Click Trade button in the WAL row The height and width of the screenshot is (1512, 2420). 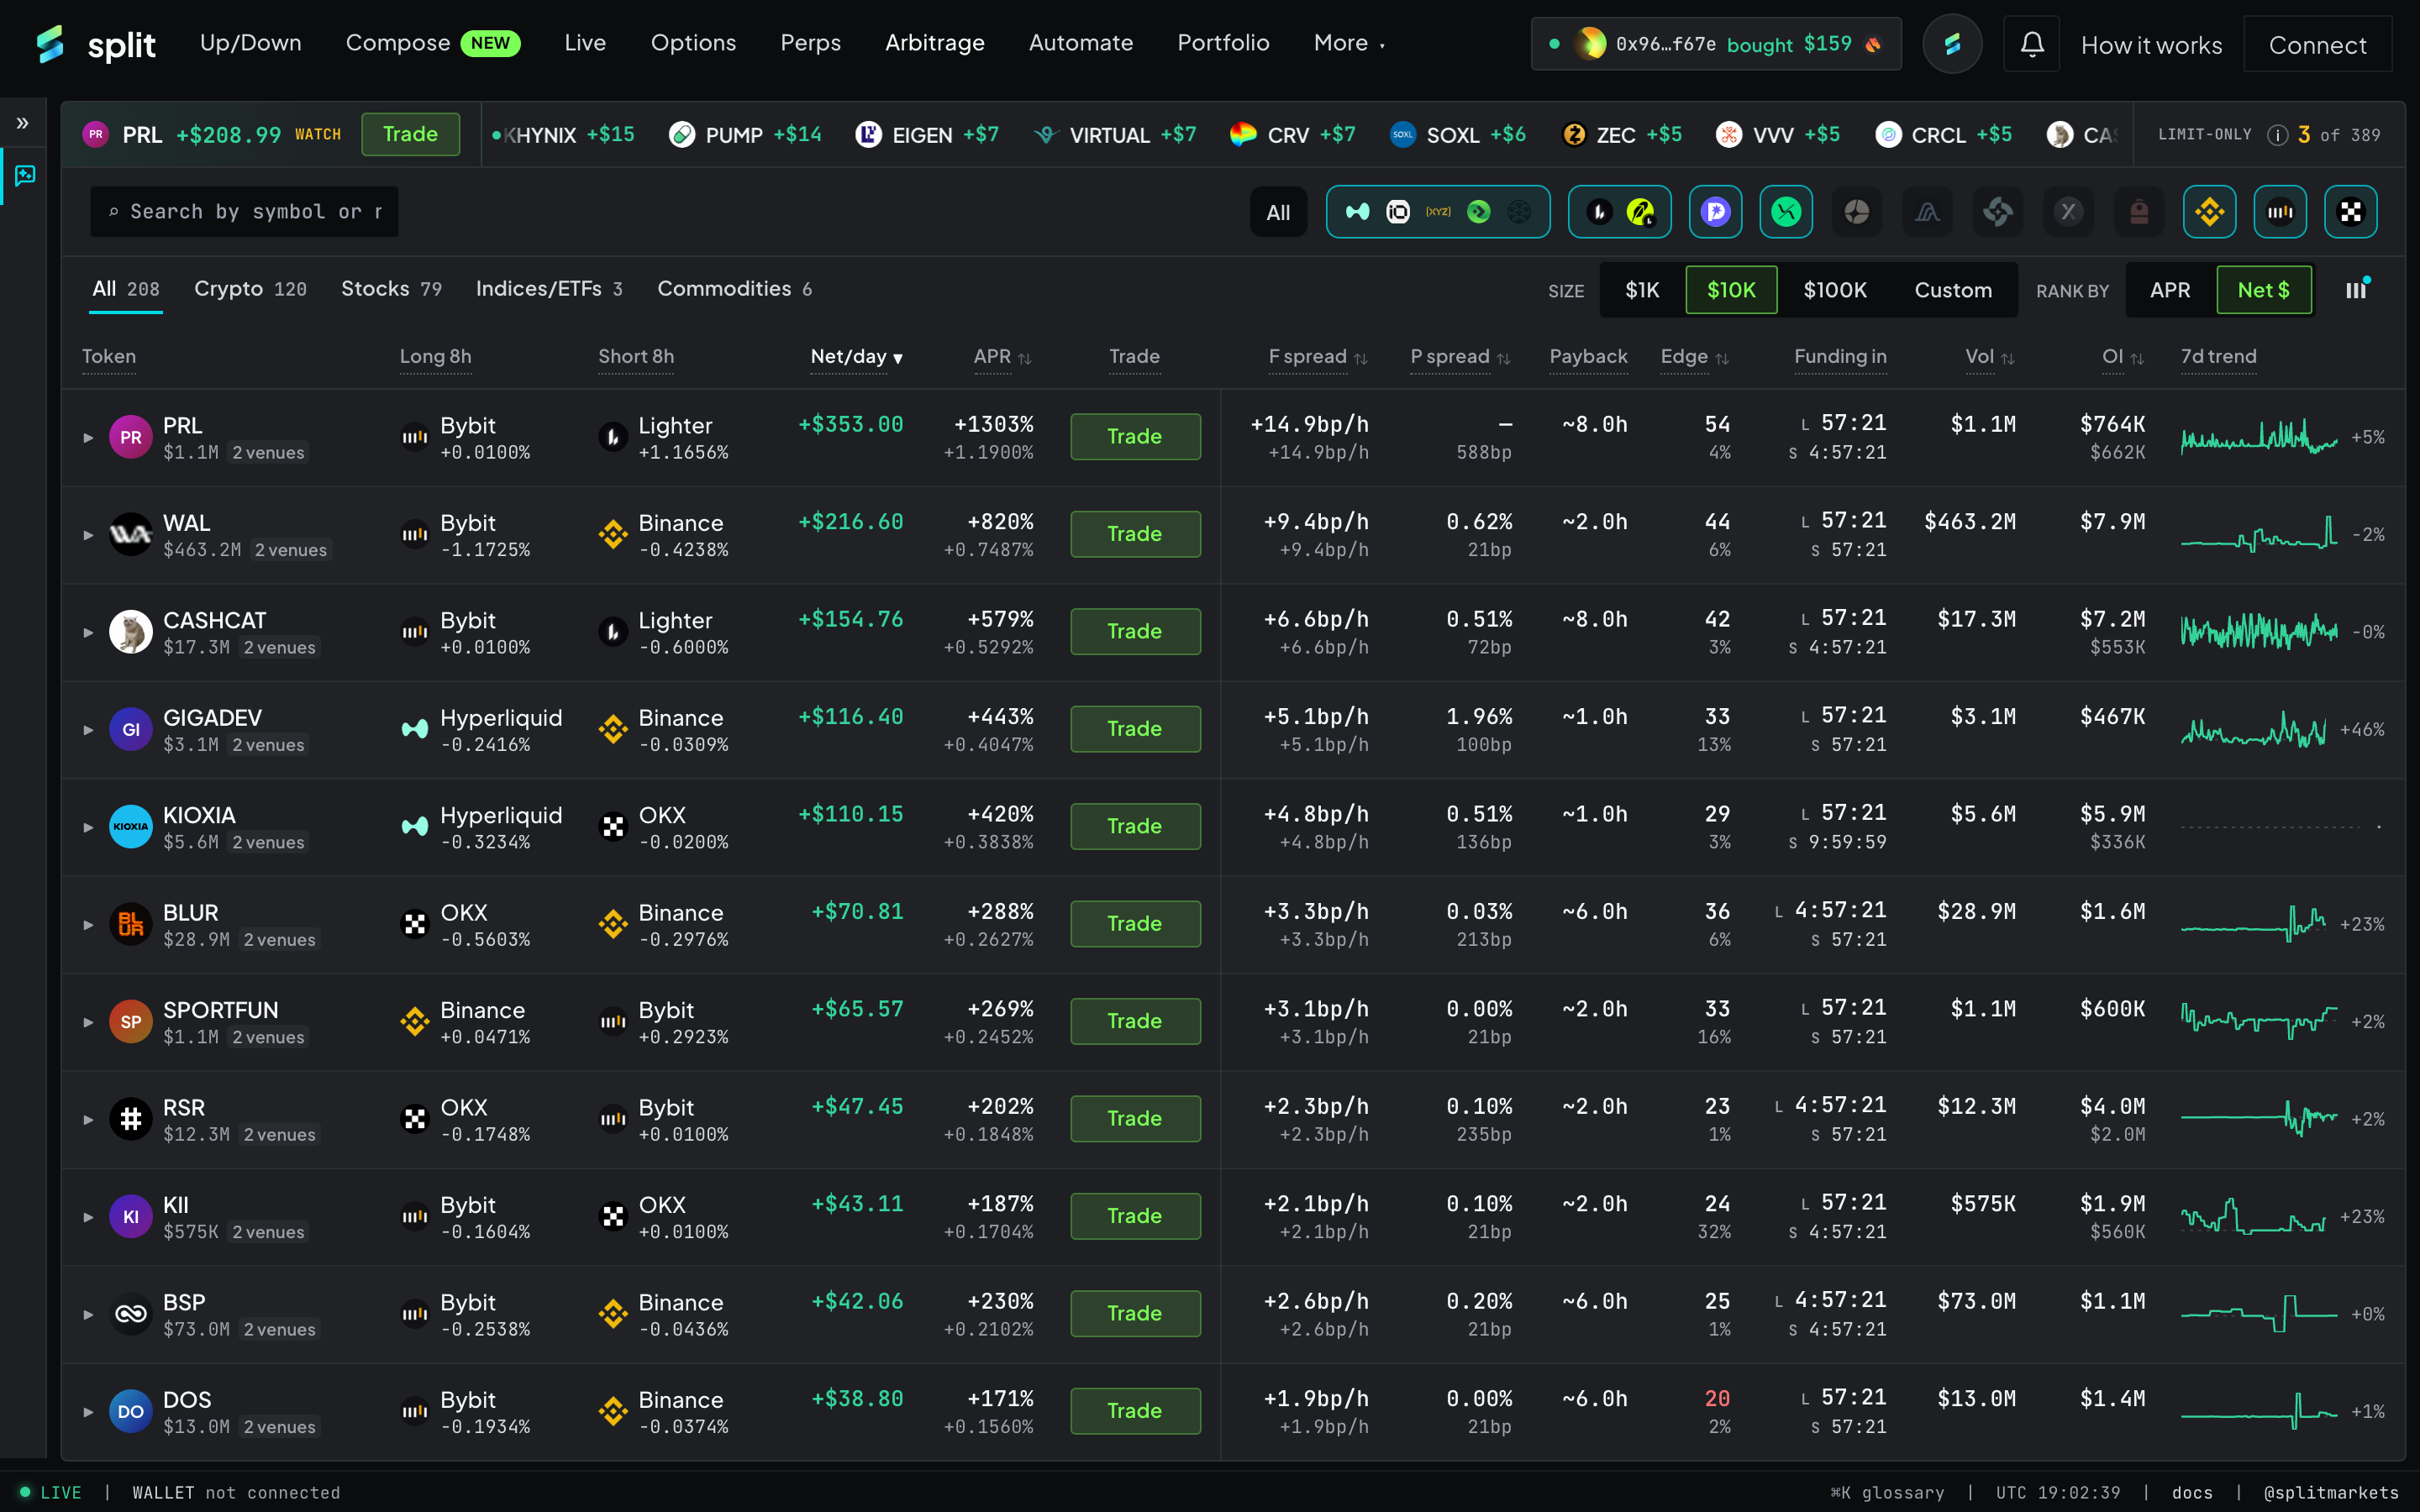pyautogui.click(x=1135, y=534)
